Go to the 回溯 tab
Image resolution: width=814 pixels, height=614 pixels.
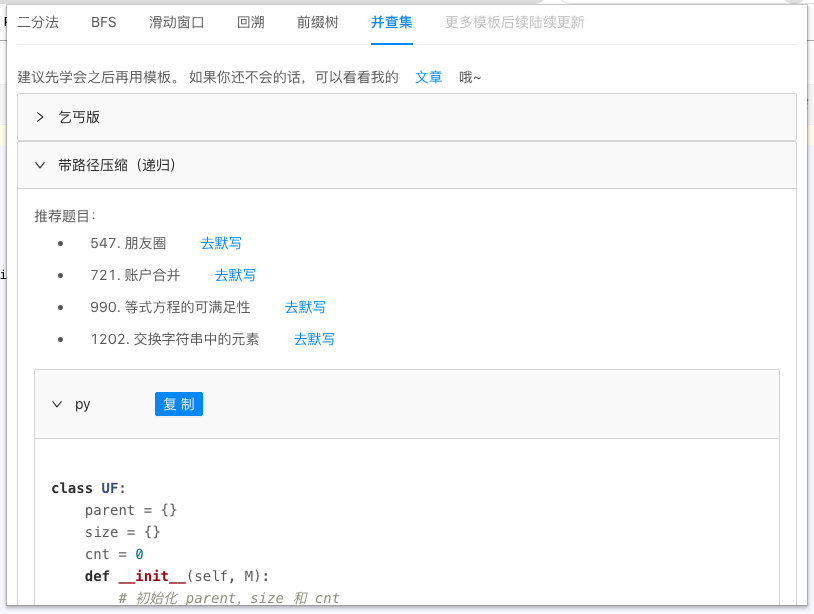(x=251, y=22)
